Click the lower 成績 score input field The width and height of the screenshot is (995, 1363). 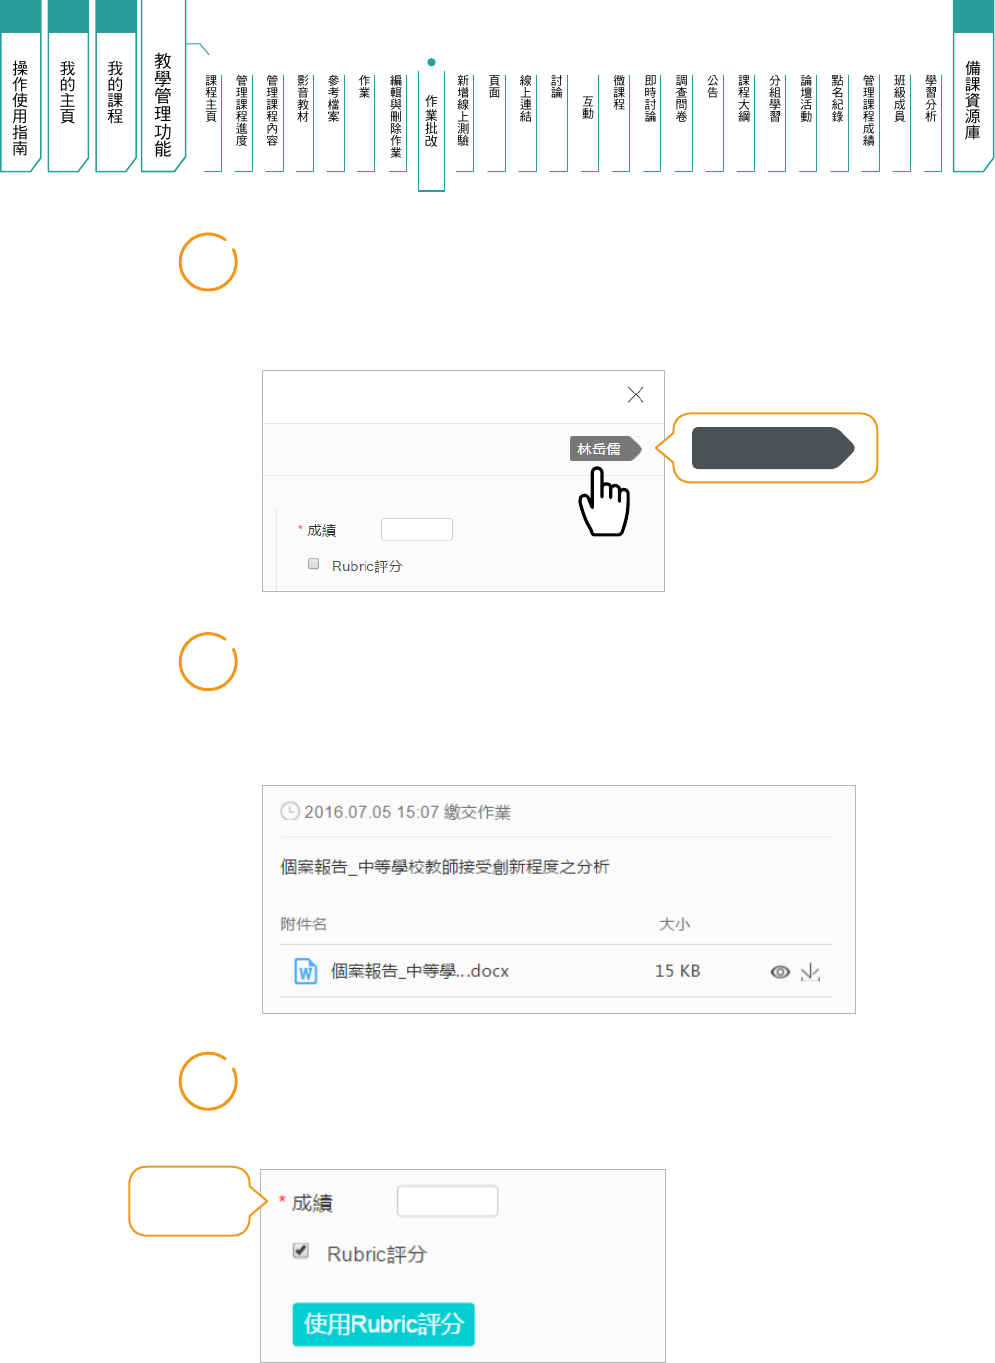point(447,1201)
